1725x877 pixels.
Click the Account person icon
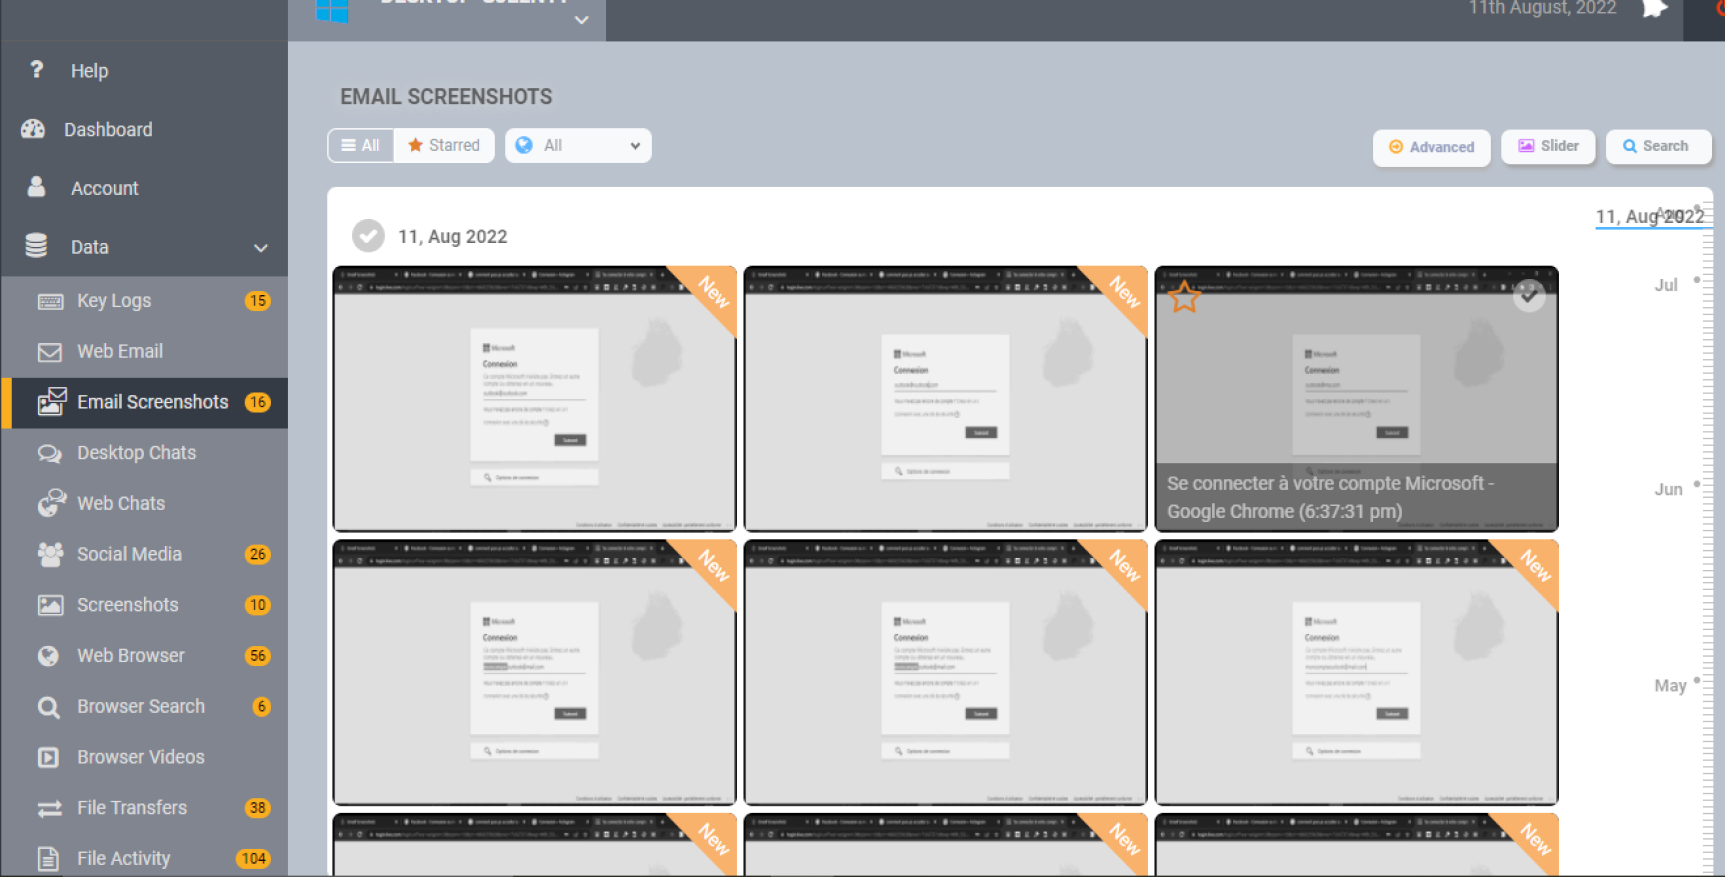tap(36, 187)
